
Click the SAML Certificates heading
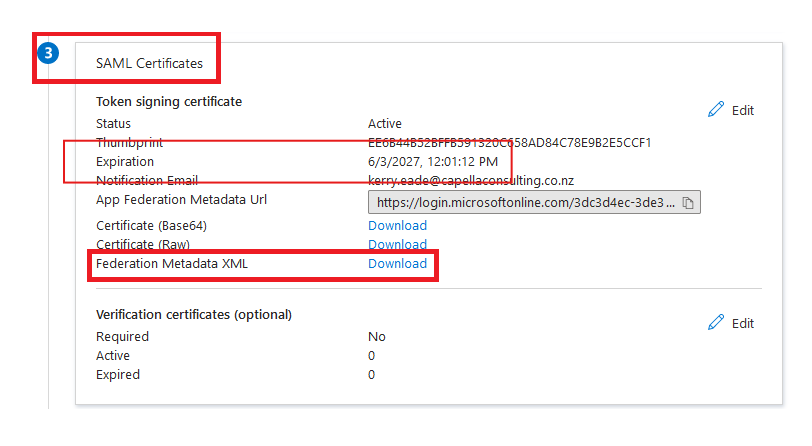coord(149,63)
